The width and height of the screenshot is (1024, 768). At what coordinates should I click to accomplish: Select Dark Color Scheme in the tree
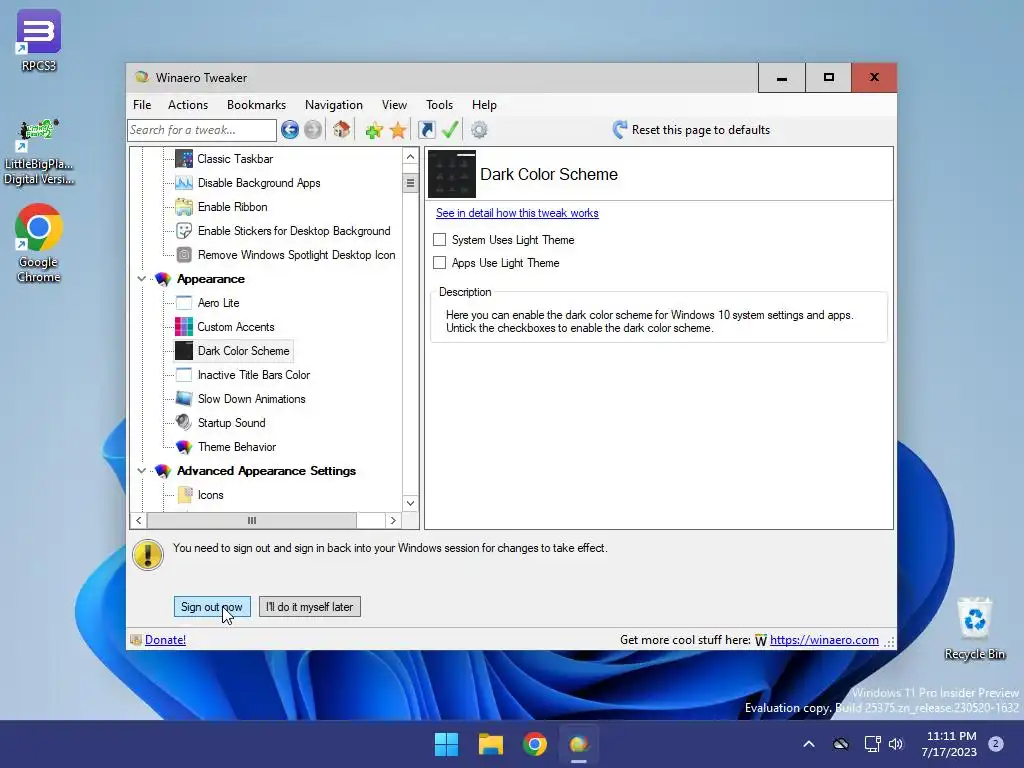click(x=243, y=351)
